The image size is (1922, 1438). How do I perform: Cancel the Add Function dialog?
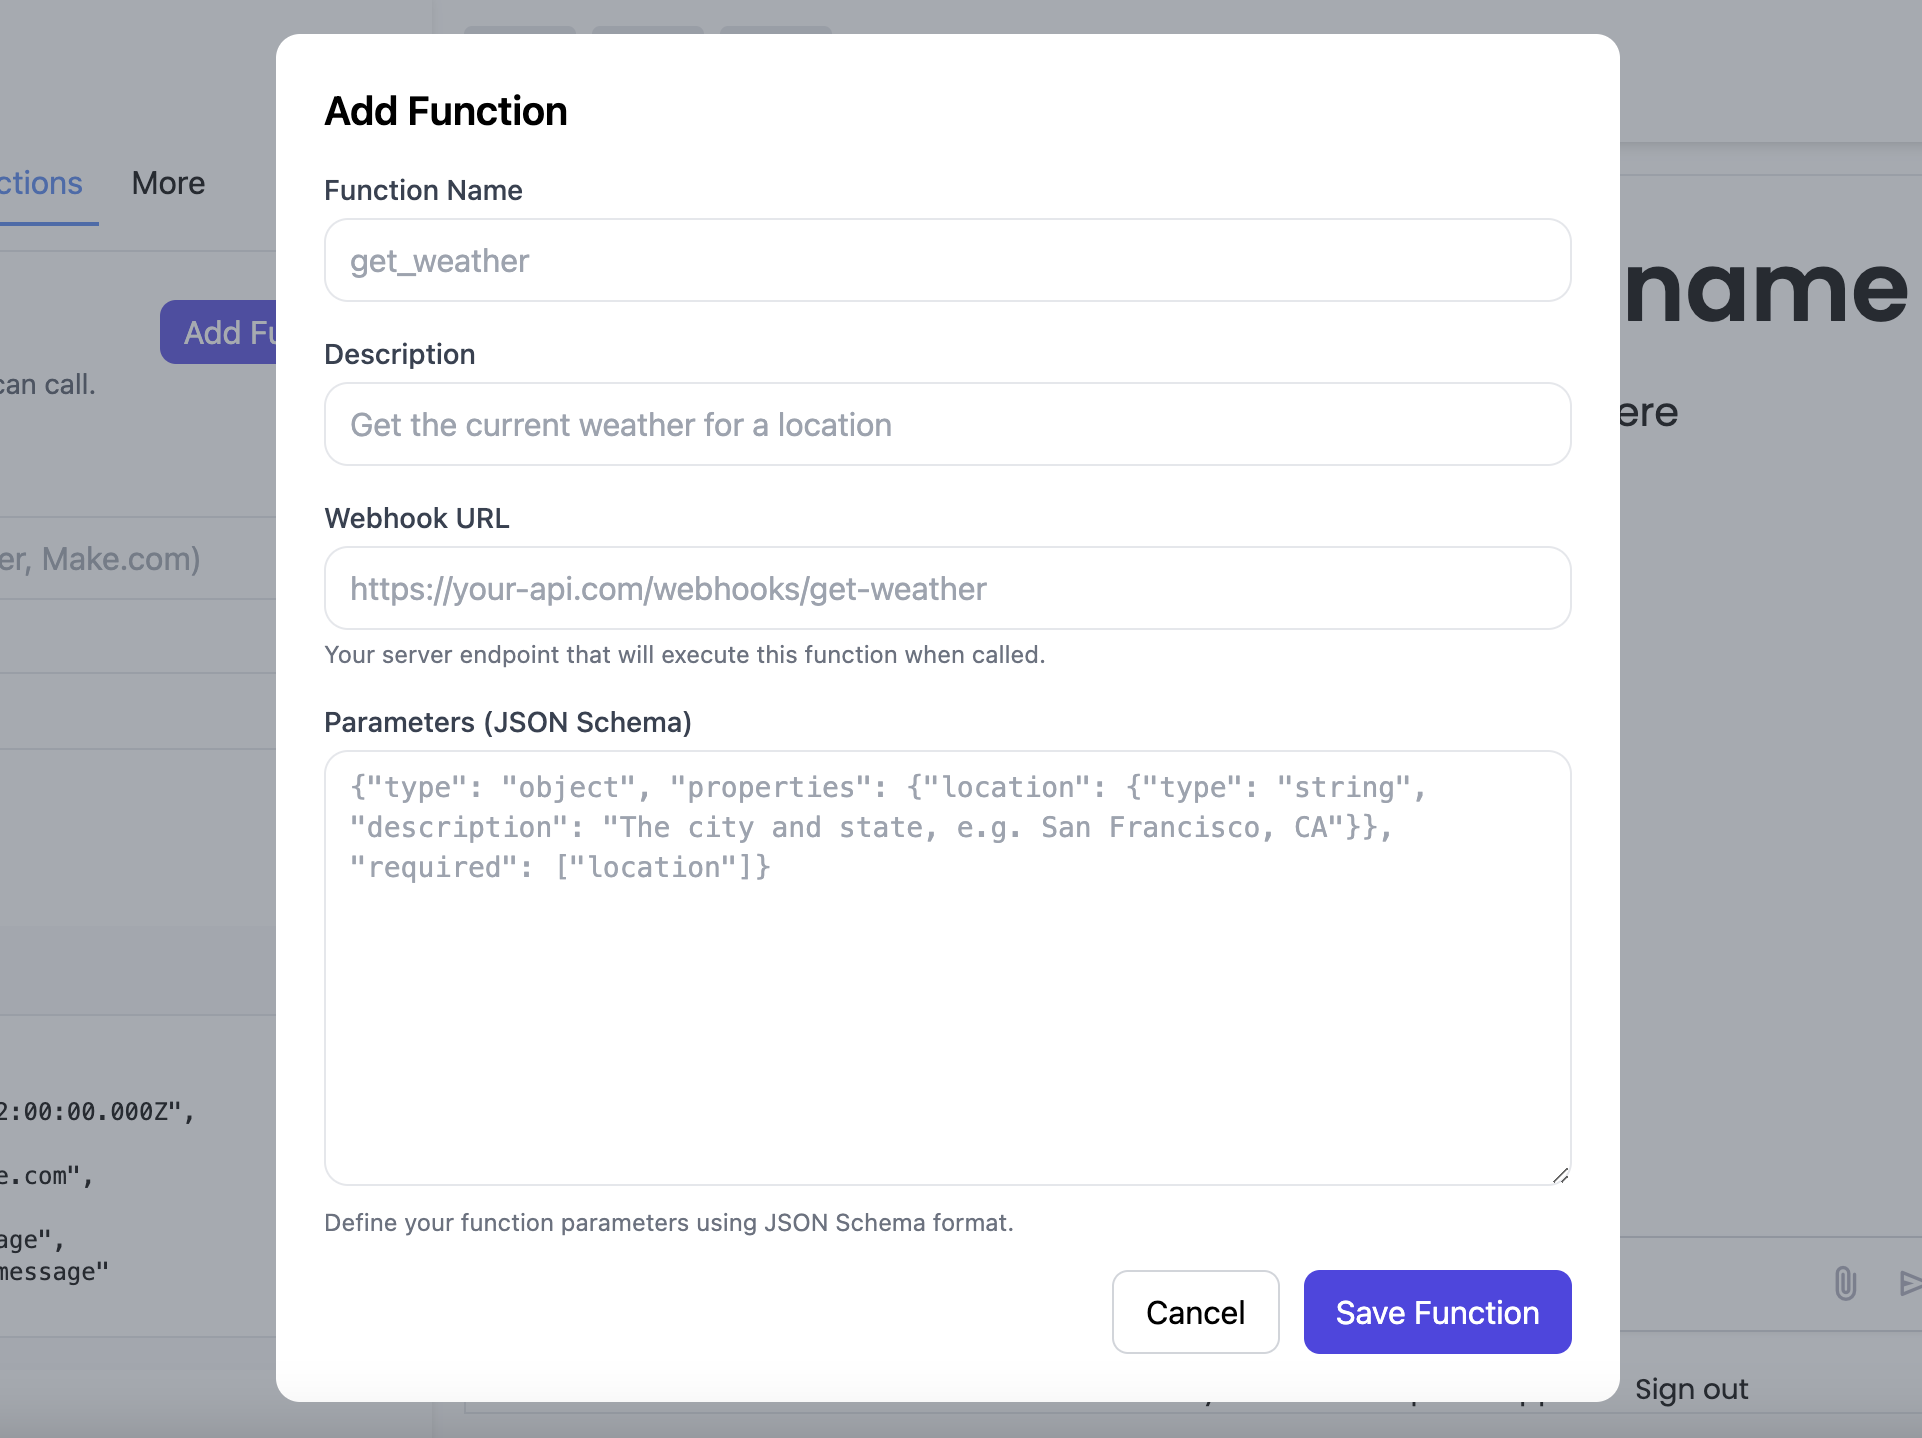pos(1195,1312)
